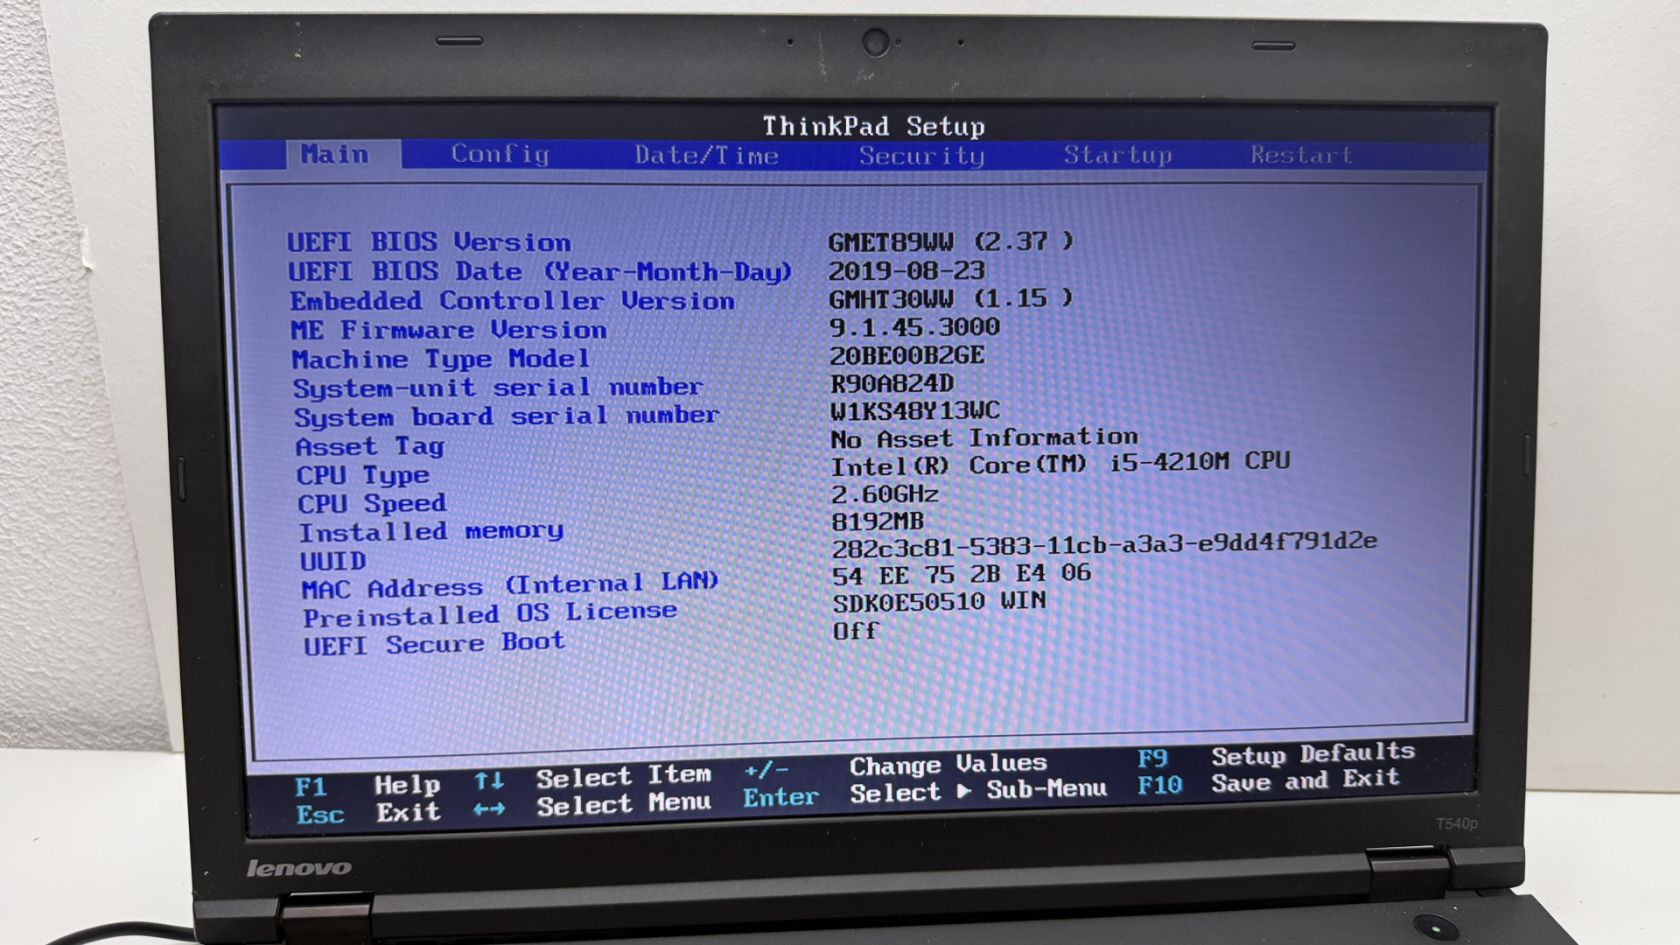The image size is (1680, 945).
Task: Click machine type value 20BE00B2GE
Action: tap(907, 355)
